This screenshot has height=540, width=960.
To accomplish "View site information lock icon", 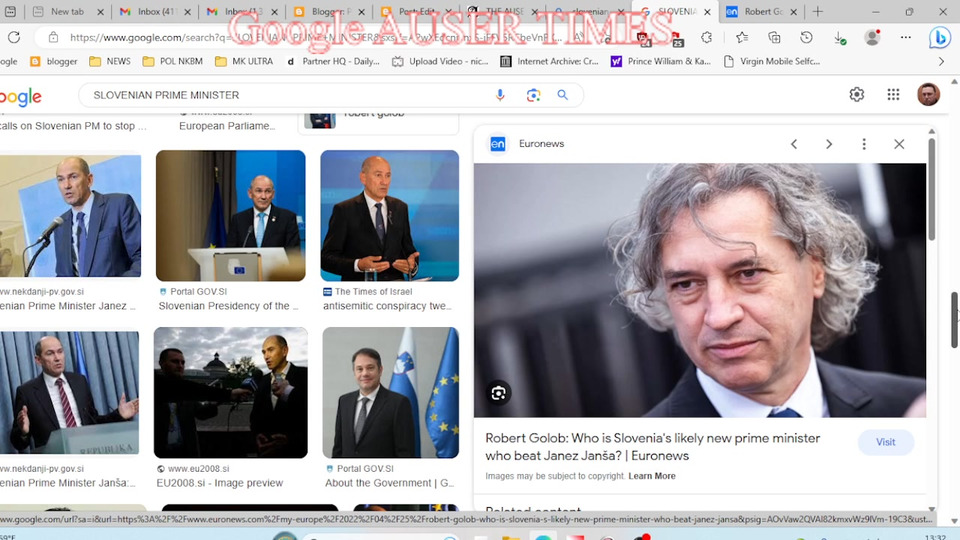I will tap(53, 37).
